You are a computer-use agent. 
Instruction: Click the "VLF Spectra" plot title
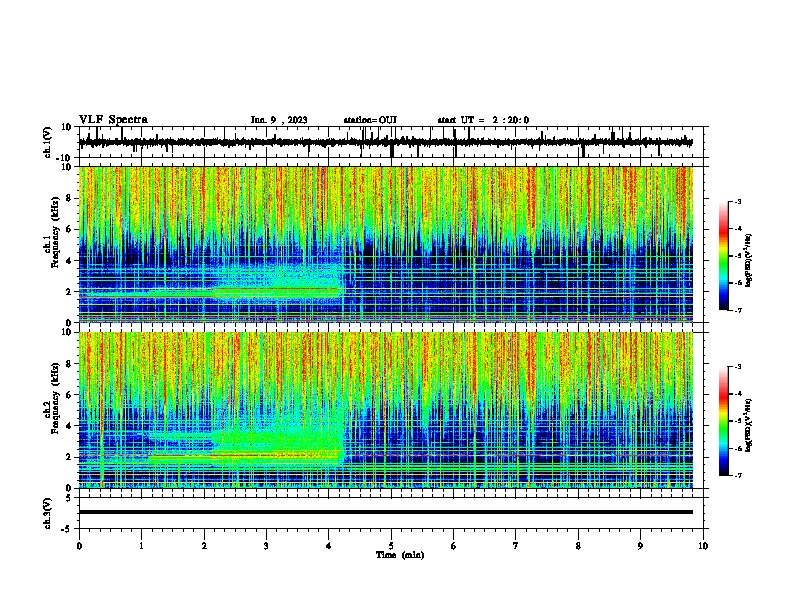pos(113,120)
